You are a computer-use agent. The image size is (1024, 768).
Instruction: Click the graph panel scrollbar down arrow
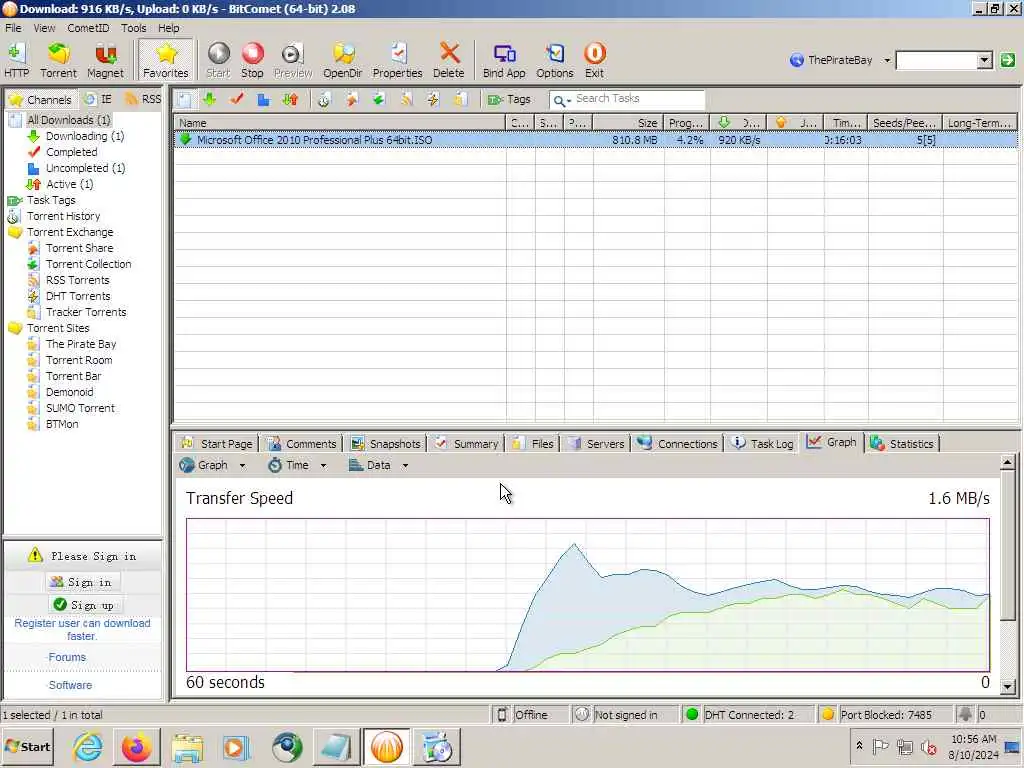1007,686
